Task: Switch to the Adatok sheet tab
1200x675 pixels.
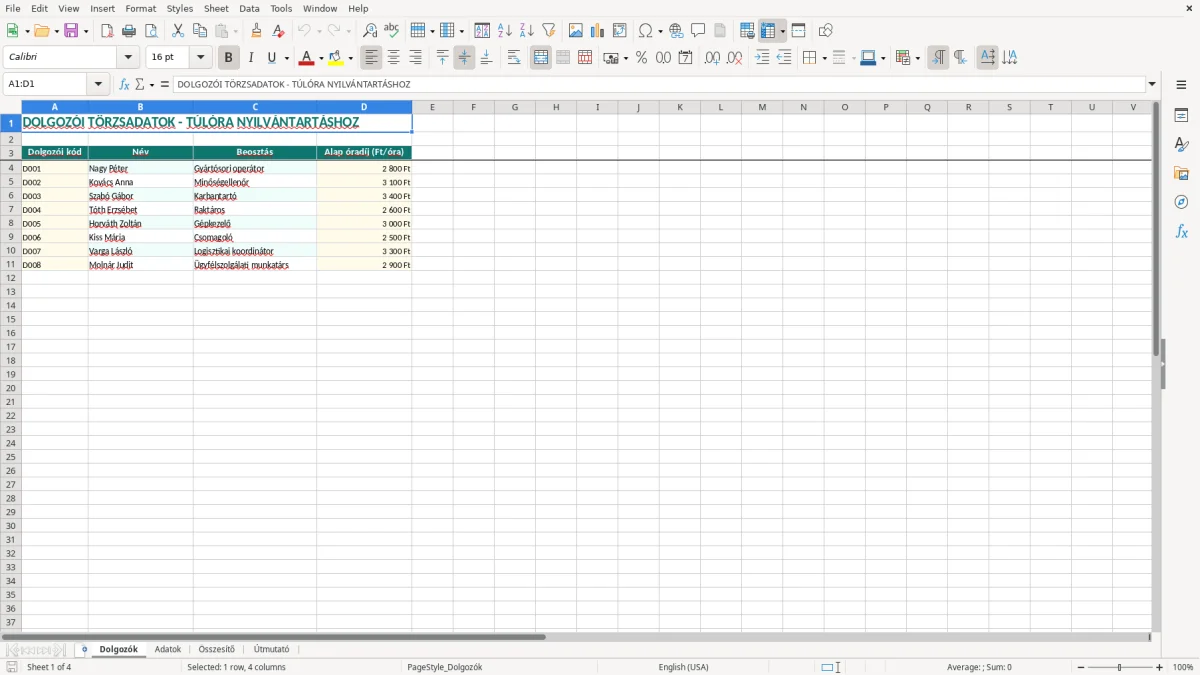Action: (168, 649)
